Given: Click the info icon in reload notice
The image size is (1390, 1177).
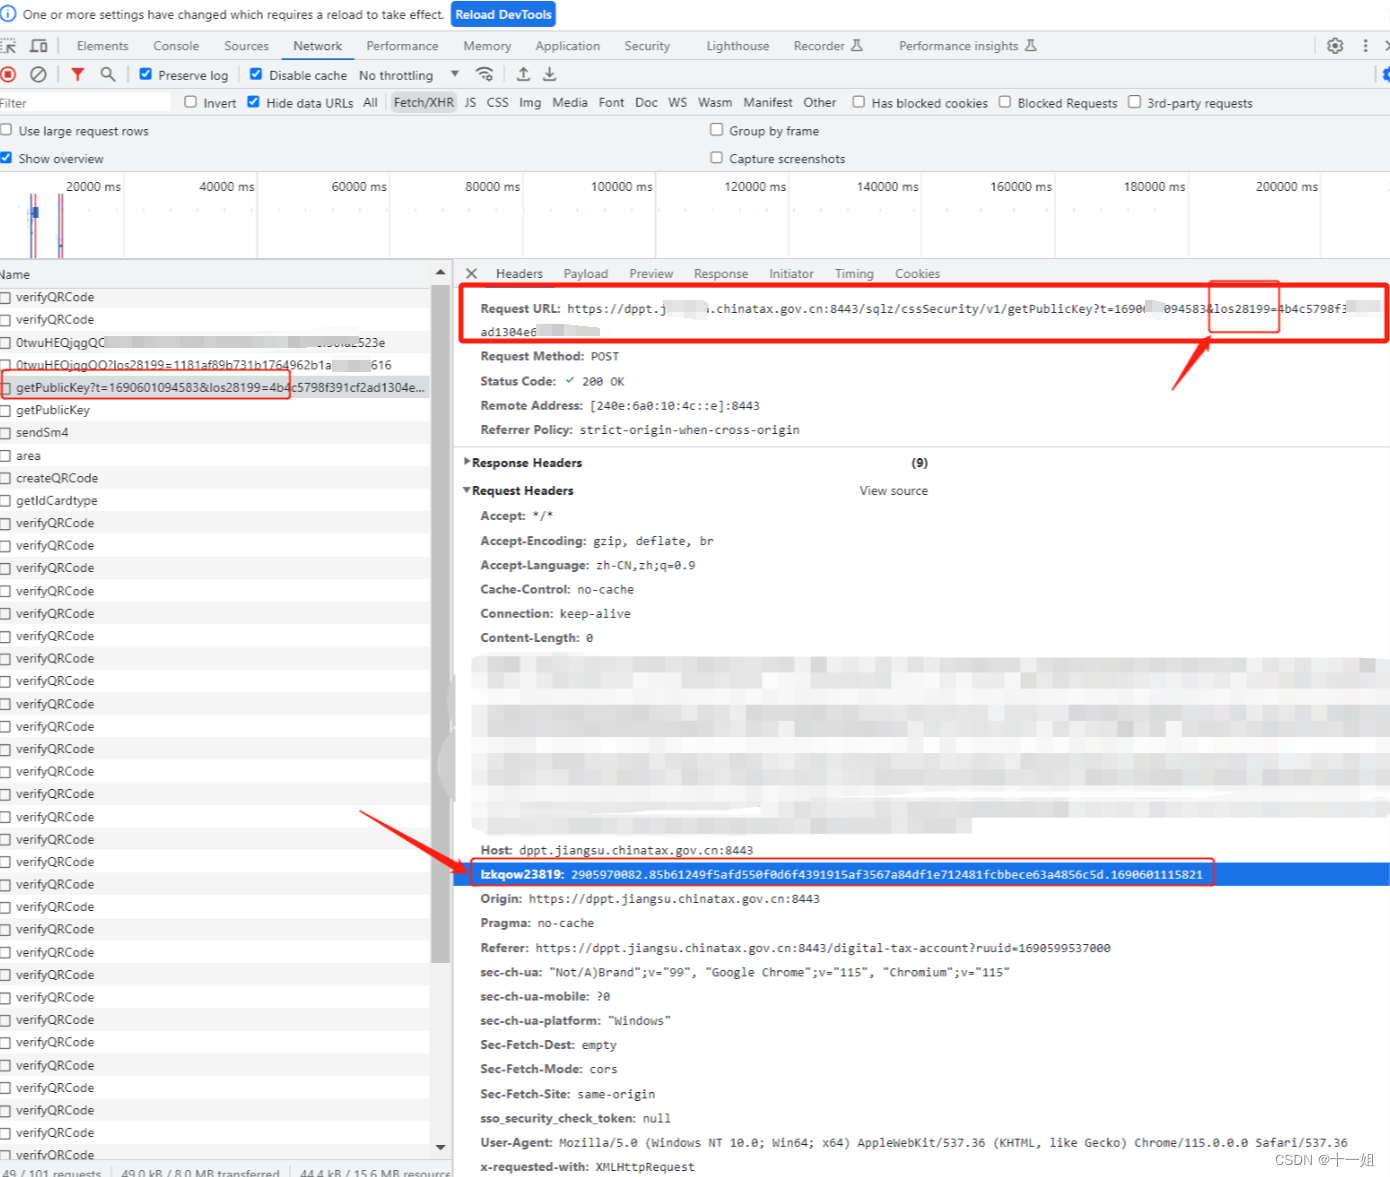Looking at the screenshot, I should click(x=8, y=14).
